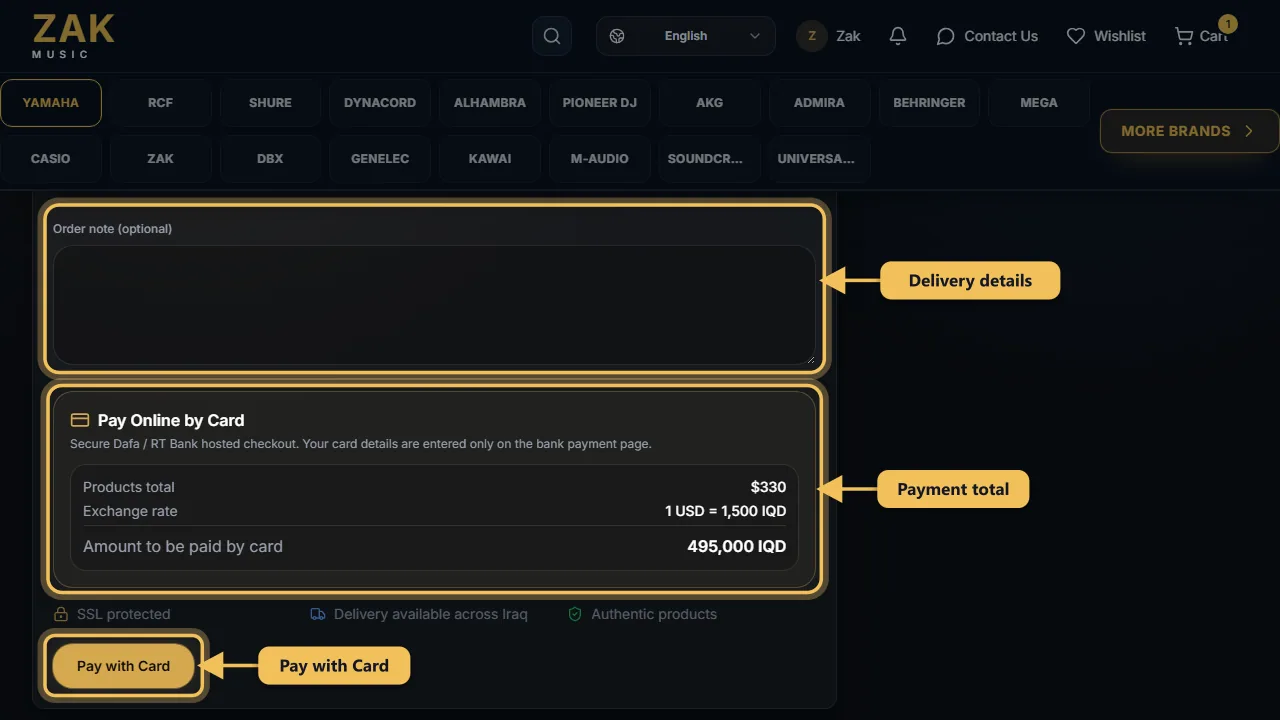Click the Contact Us chat bubble icon
The width and height of the screenshot is (1280, 720).
coord(945,36)
